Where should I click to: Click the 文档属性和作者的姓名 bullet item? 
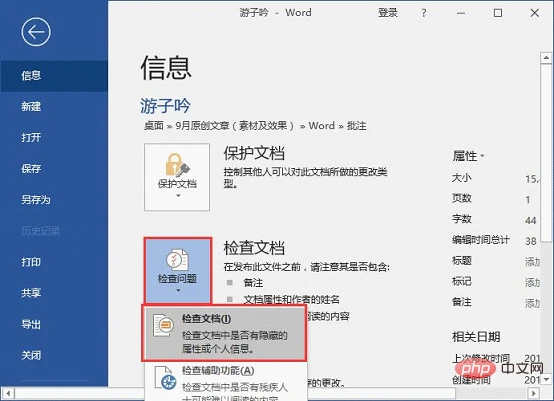(x=291, y=300)
